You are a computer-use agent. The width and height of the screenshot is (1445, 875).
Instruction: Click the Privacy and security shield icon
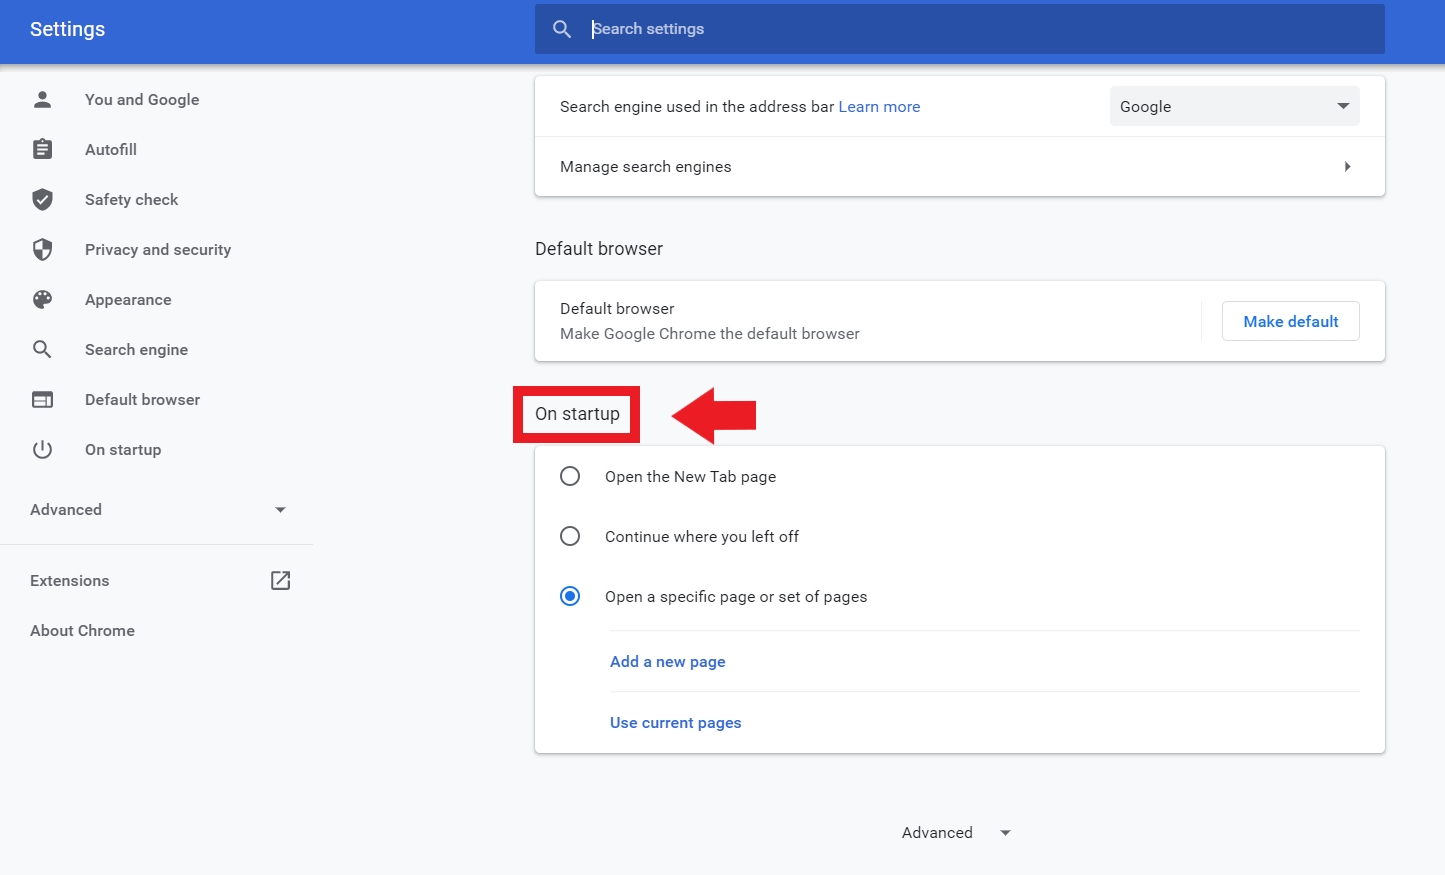tap(42, 249)
